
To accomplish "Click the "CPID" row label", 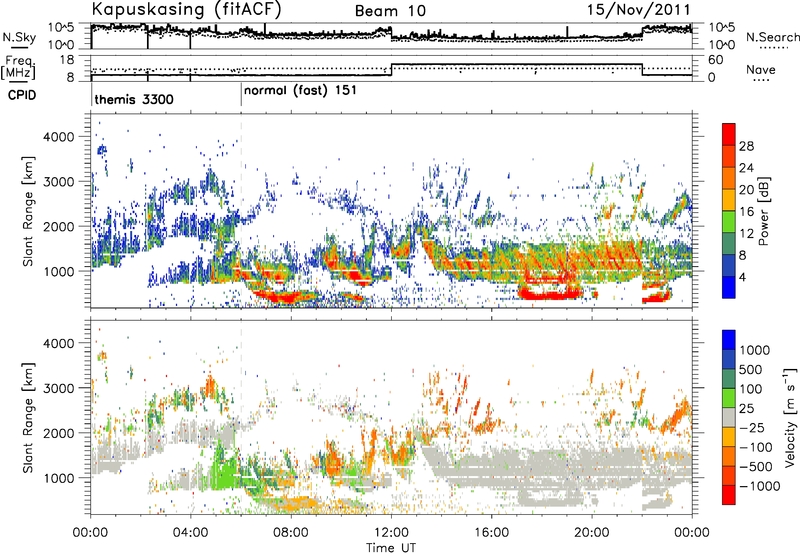I will pyautogui.click(x=22, y=95).
